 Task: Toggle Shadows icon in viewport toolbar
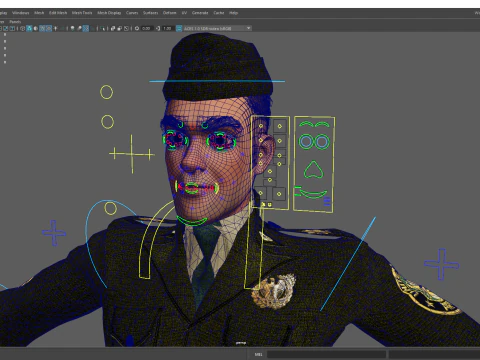(x=62, y=28)
